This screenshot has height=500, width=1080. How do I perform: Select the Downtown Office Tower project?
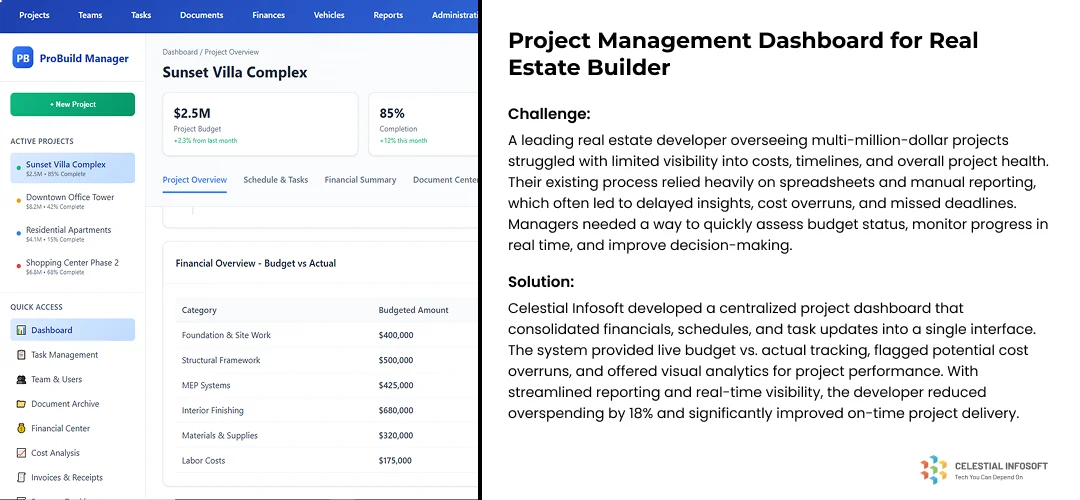click(x=72, y=201)
